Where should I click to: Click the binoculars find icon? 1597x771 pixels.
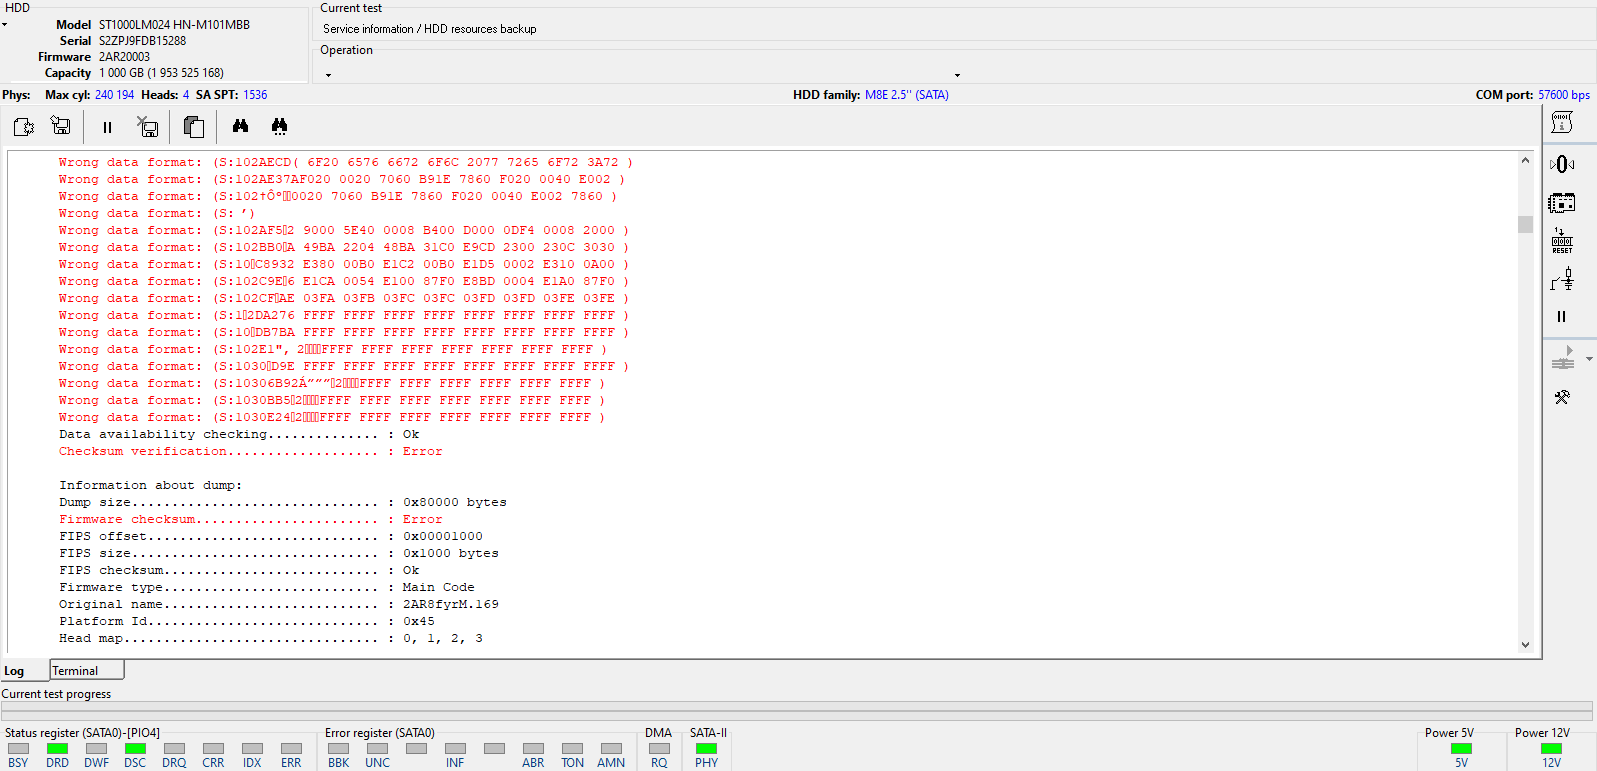[240, 126]
